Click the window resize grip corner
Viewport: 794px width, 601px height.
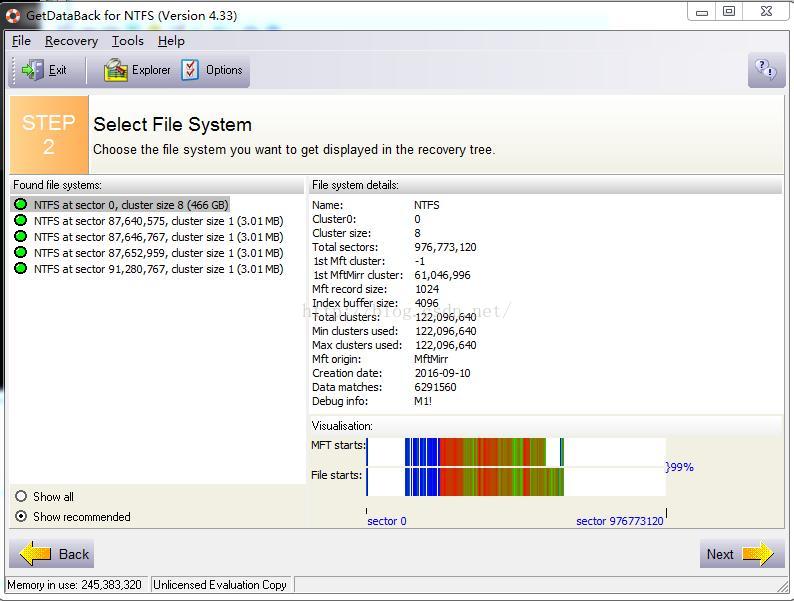(x=783, y=586)
